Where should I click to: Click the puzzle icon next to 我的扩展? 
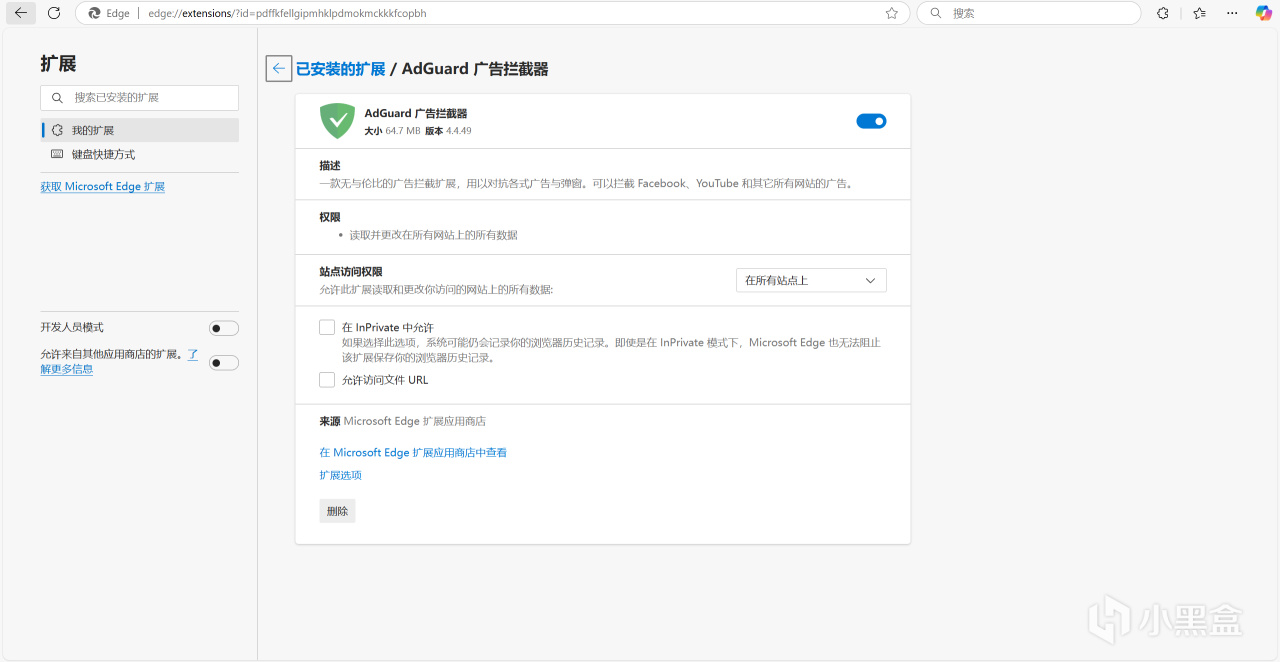pos(57,130)
